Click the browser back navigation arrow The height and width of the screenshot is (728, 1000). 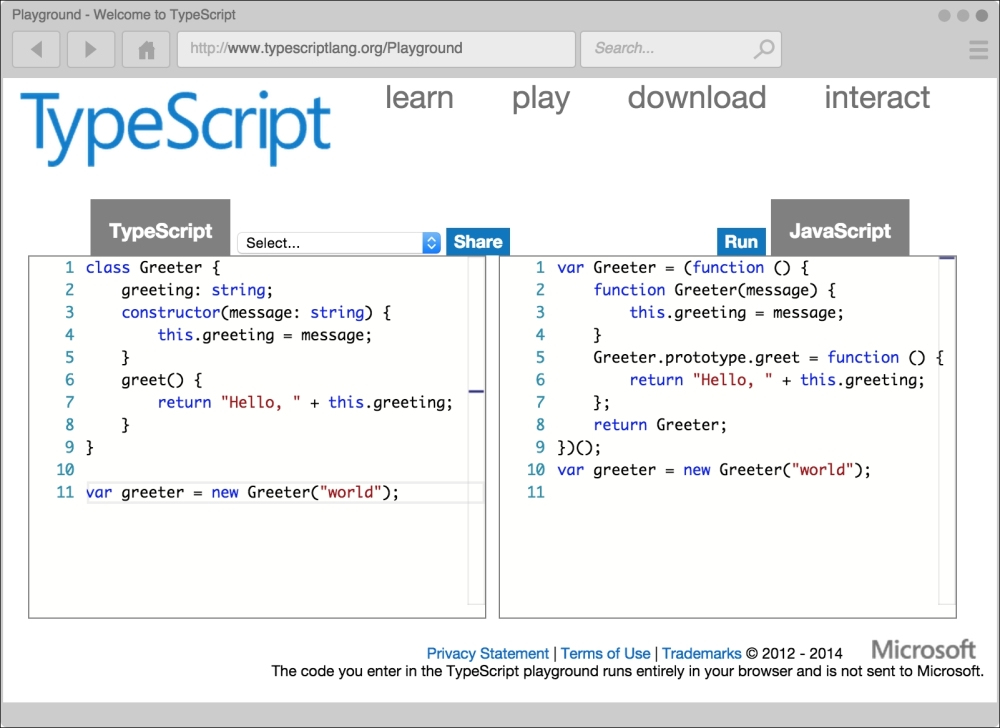(x=36, y=48)
